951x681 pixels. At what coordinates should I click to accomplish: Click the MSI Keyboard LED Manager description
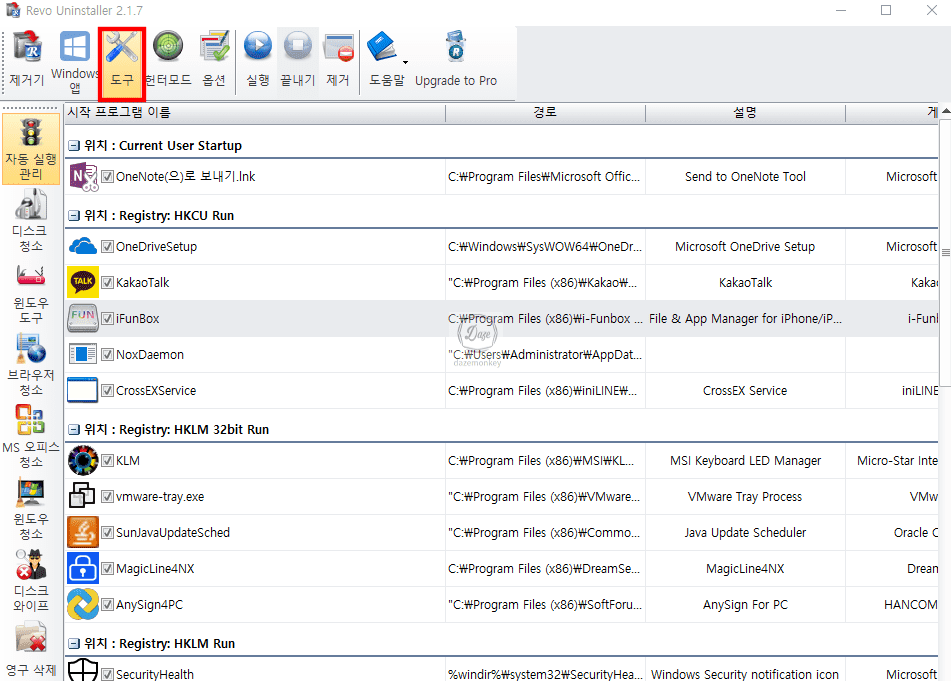(745, 460)
